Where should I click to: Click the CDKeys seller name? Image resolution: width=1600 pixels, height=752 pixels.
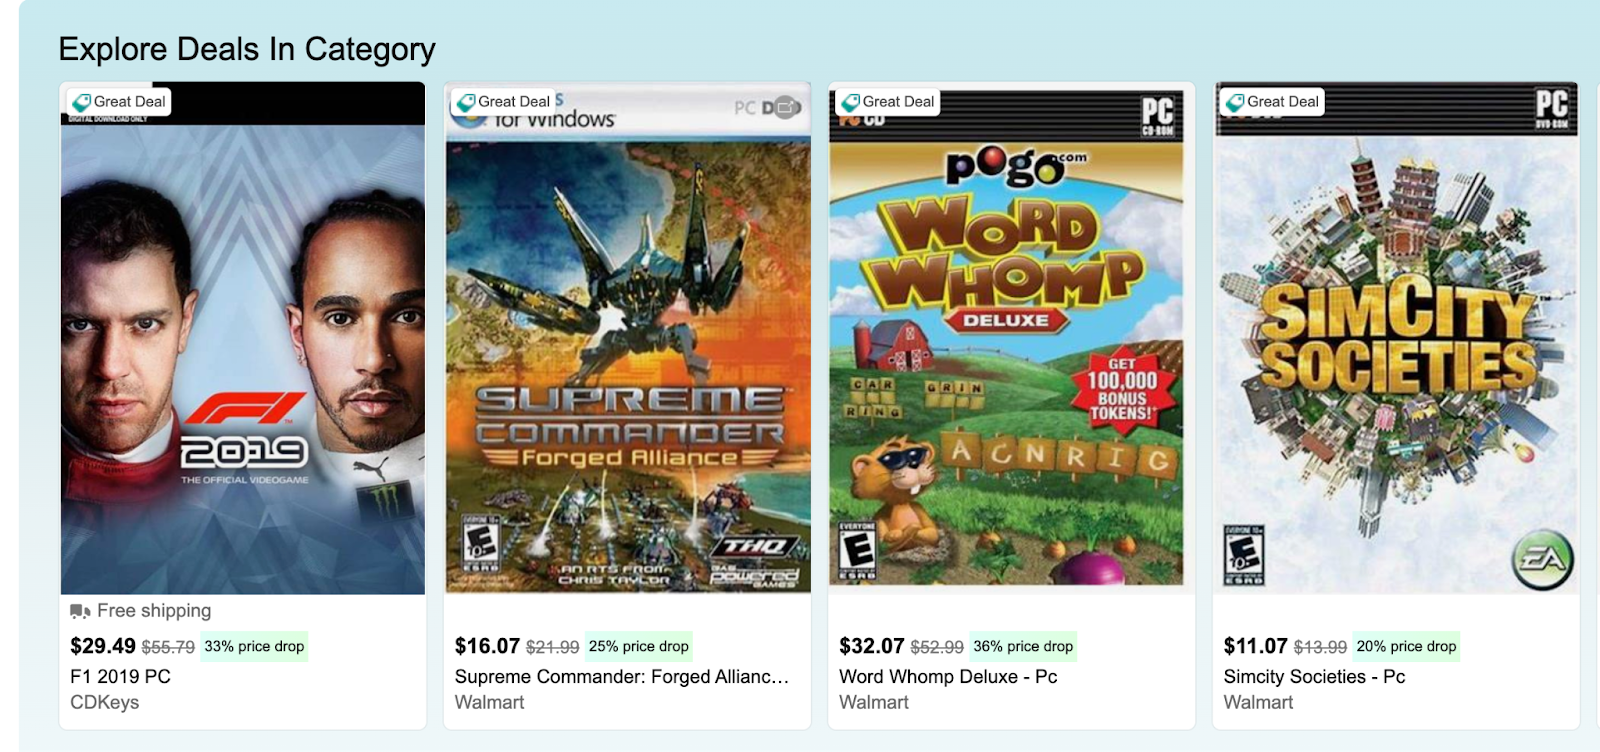click(x=104, y=703)
